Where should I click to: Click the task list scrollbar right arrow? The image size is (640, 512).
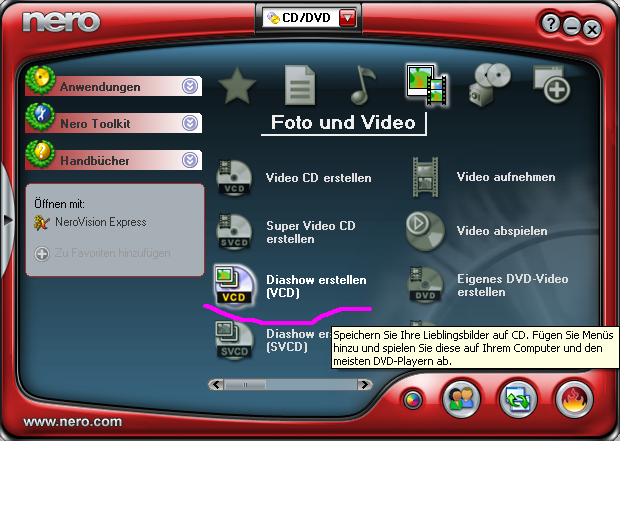click(364, 385)
